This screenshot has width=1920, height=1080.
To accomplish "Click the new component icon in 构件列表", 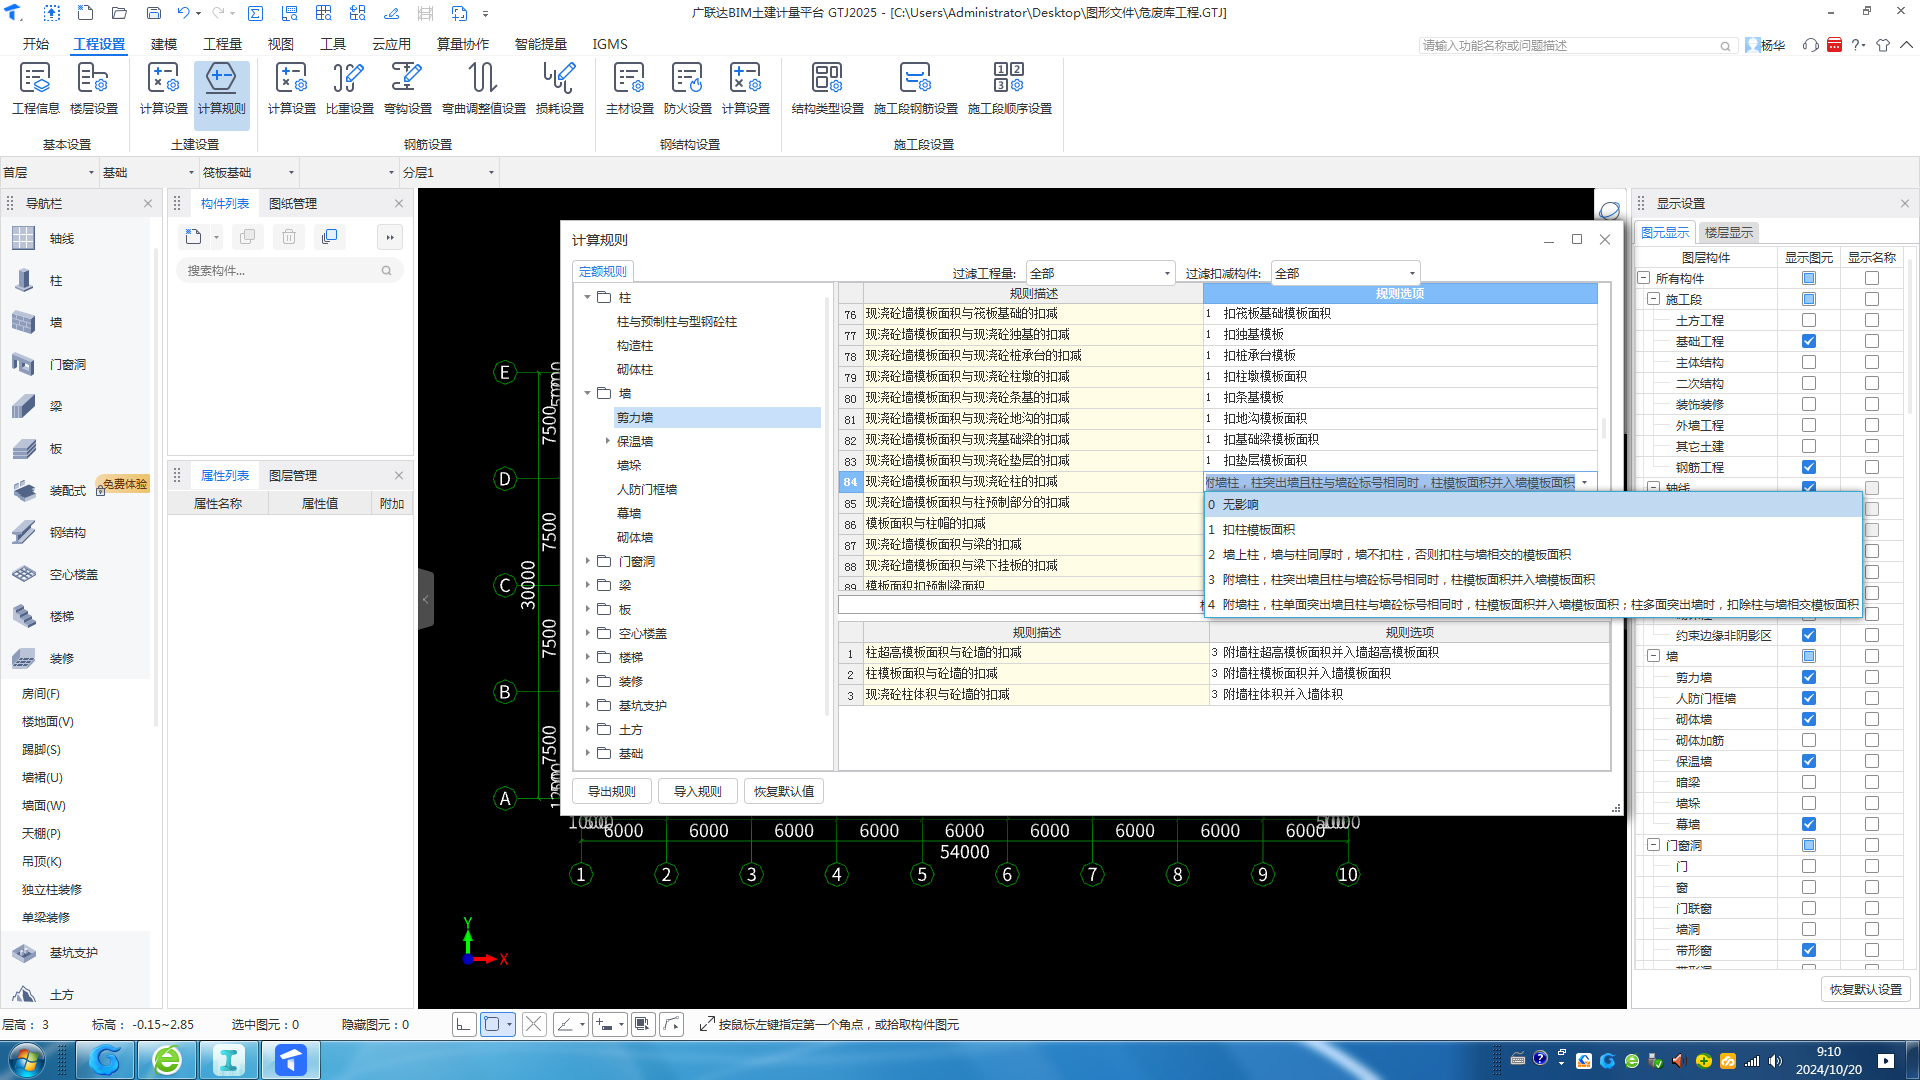I will 194,237.
